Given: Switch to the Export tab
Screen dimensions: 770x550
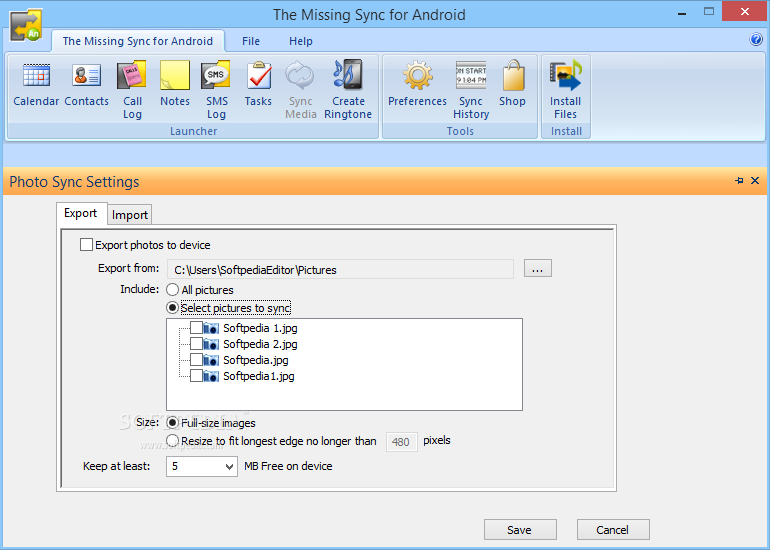Looking at the screenshot, I should (81, 213).
